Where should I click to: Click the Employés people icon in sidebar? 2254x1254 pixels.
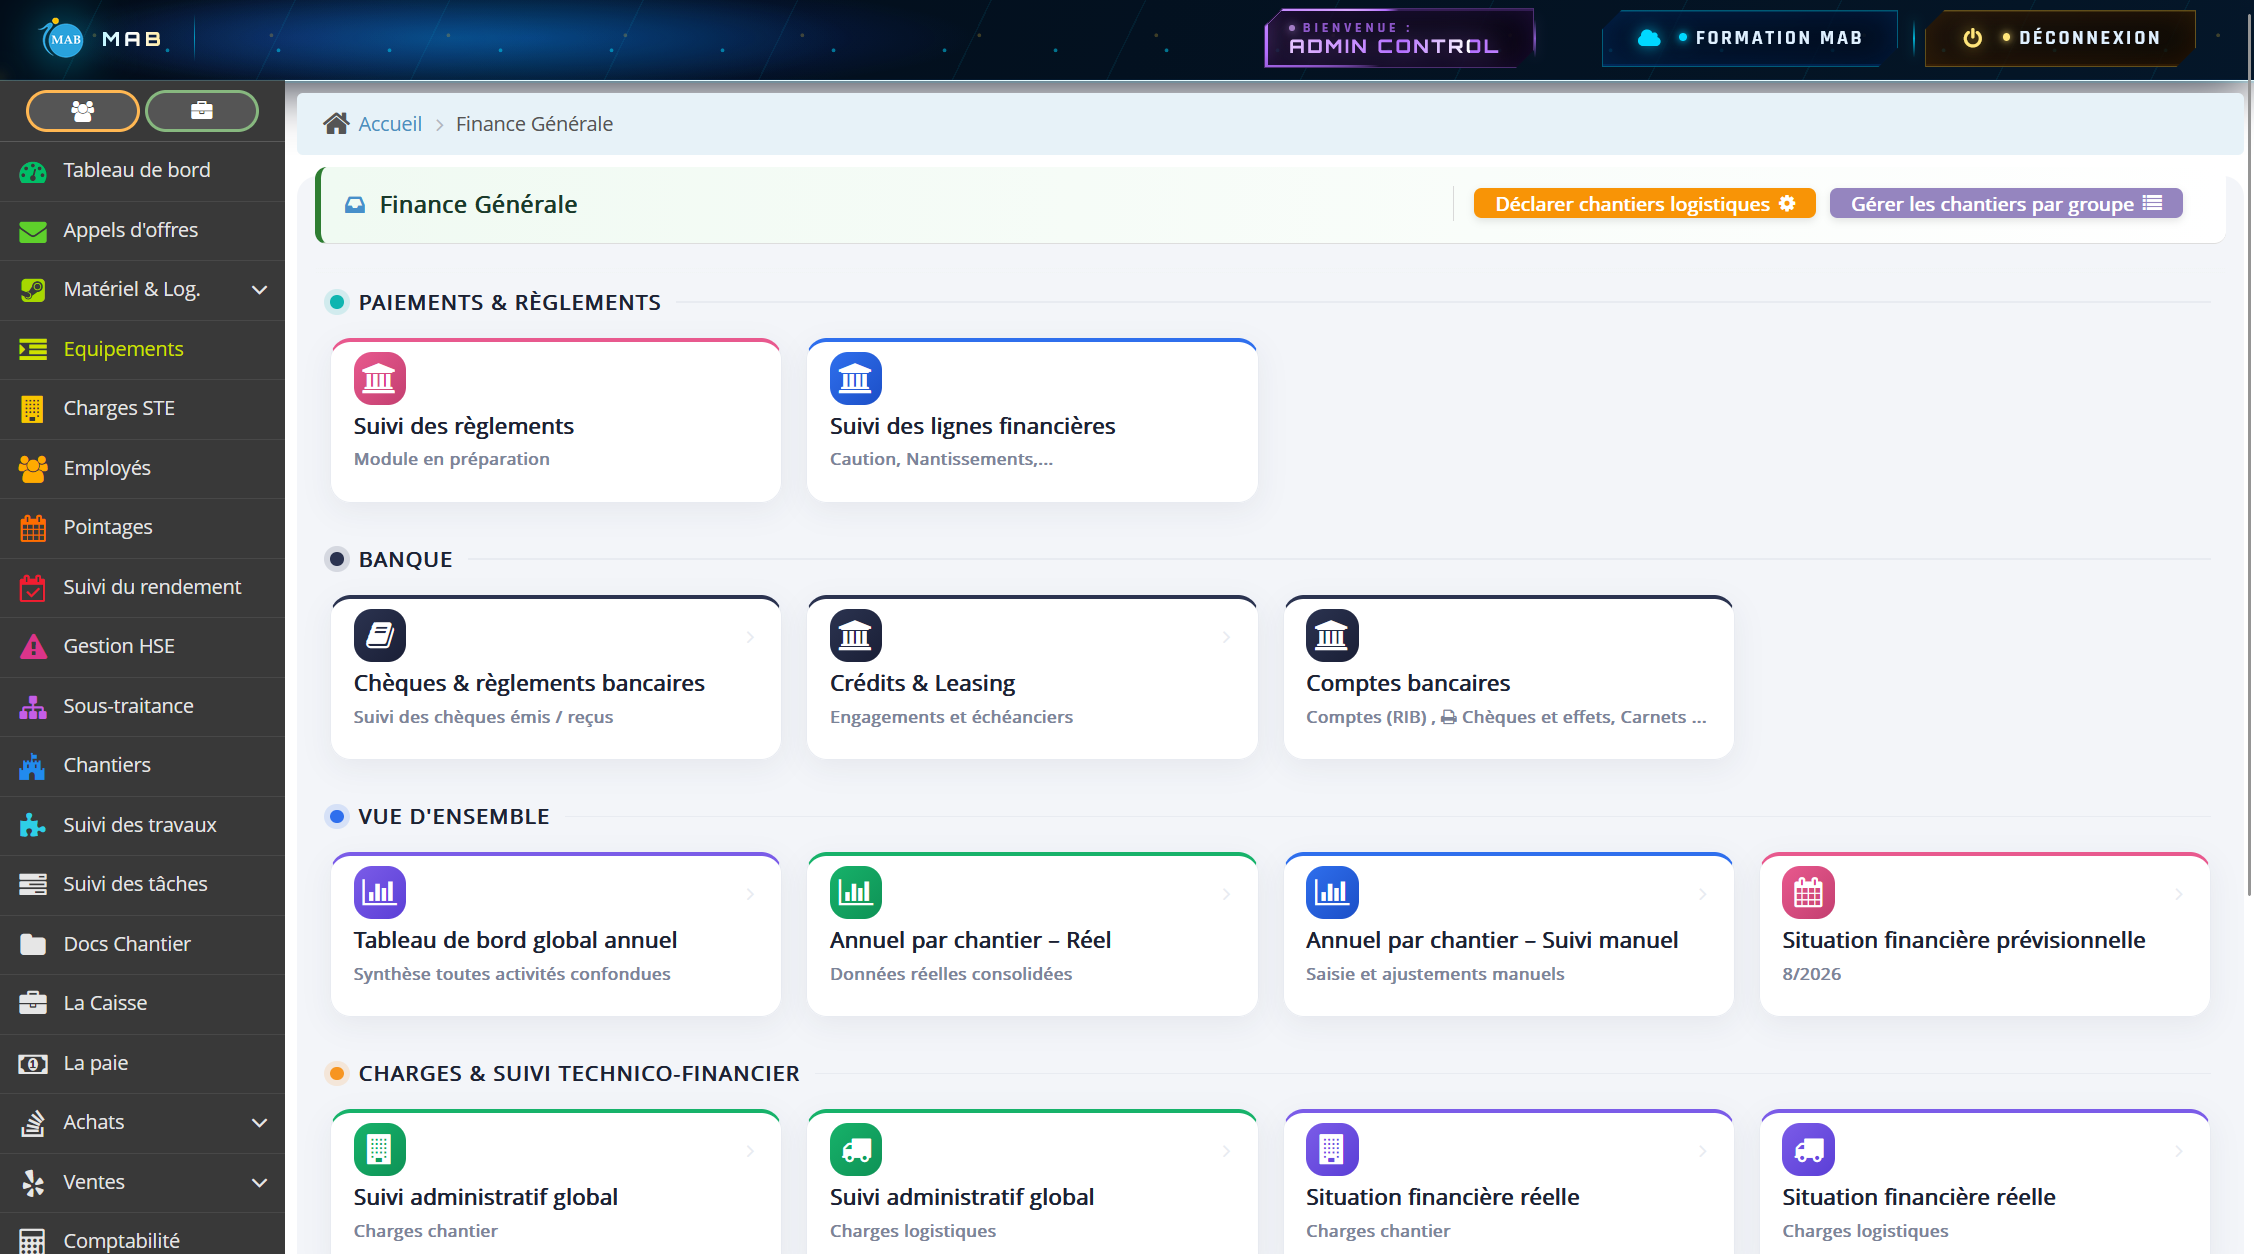click(x=33, y=468)
